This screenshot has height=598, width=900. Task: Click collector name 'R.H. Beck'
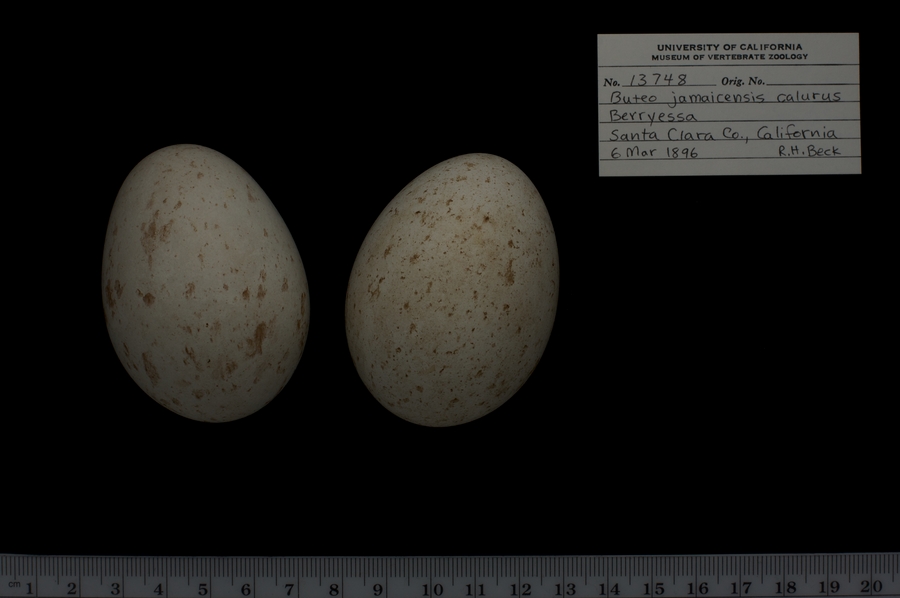point(809,151)
